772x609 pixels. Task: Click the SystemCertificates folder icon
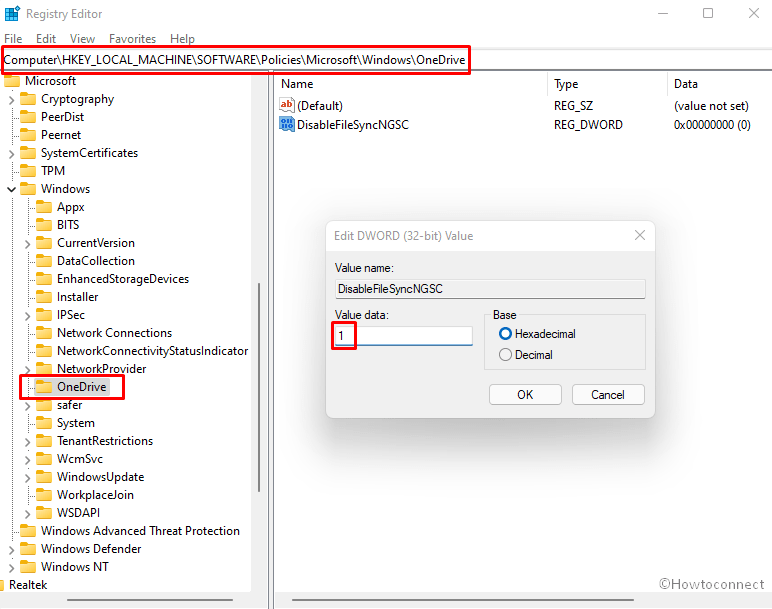click(28, 153)
